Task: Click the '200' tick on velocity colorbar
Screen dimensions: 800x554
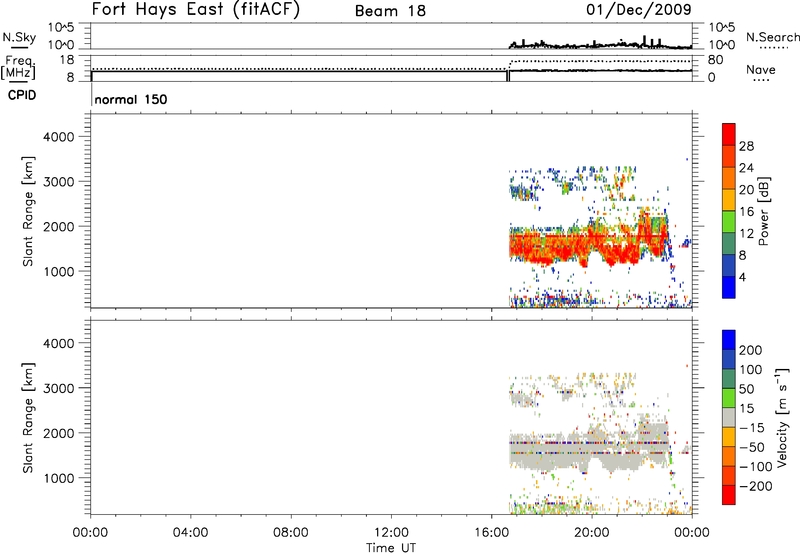Action: coord(751,350)
